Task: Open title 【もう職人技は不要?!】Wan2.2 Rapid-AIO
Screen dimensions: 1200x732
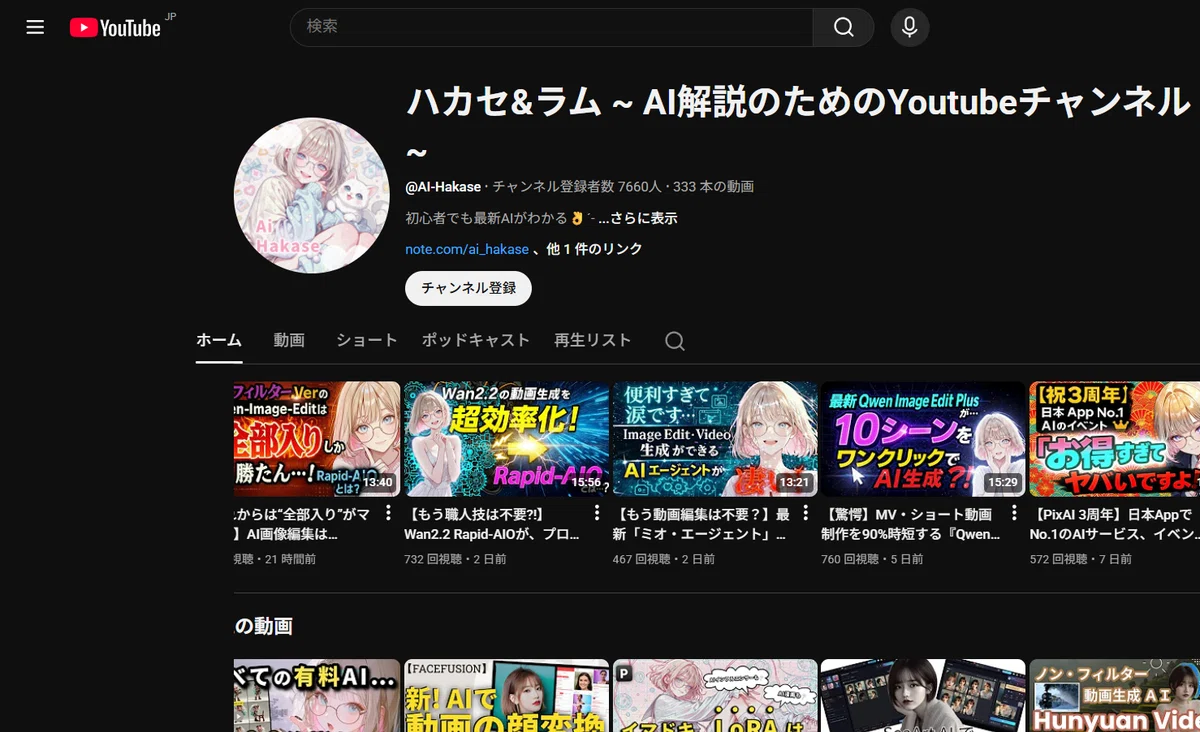Action: pyautogui.click(x=494, y=524)
